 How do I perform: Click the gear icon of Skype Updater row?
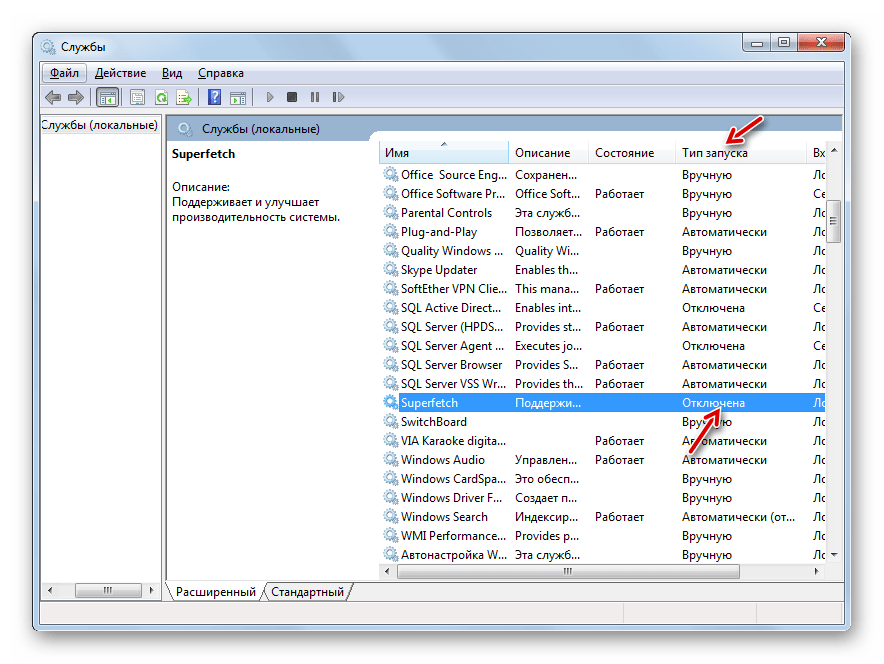click(x=391, y=269)
